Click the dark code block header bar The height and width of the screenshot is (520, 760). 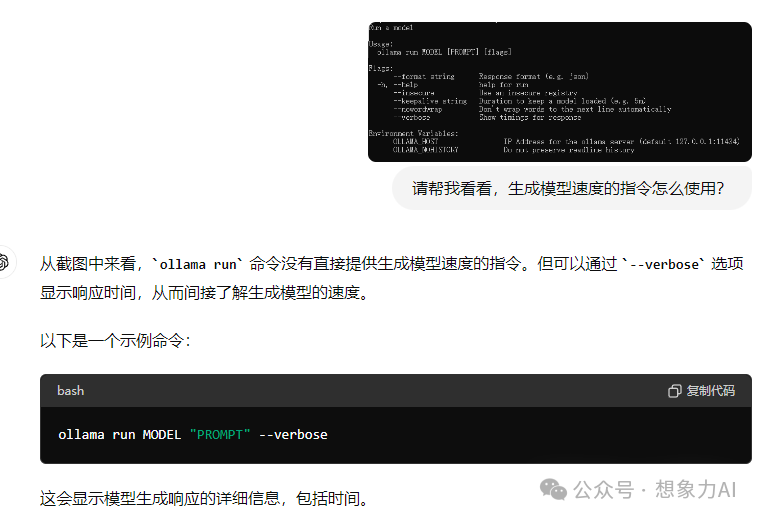click(396, 391)
